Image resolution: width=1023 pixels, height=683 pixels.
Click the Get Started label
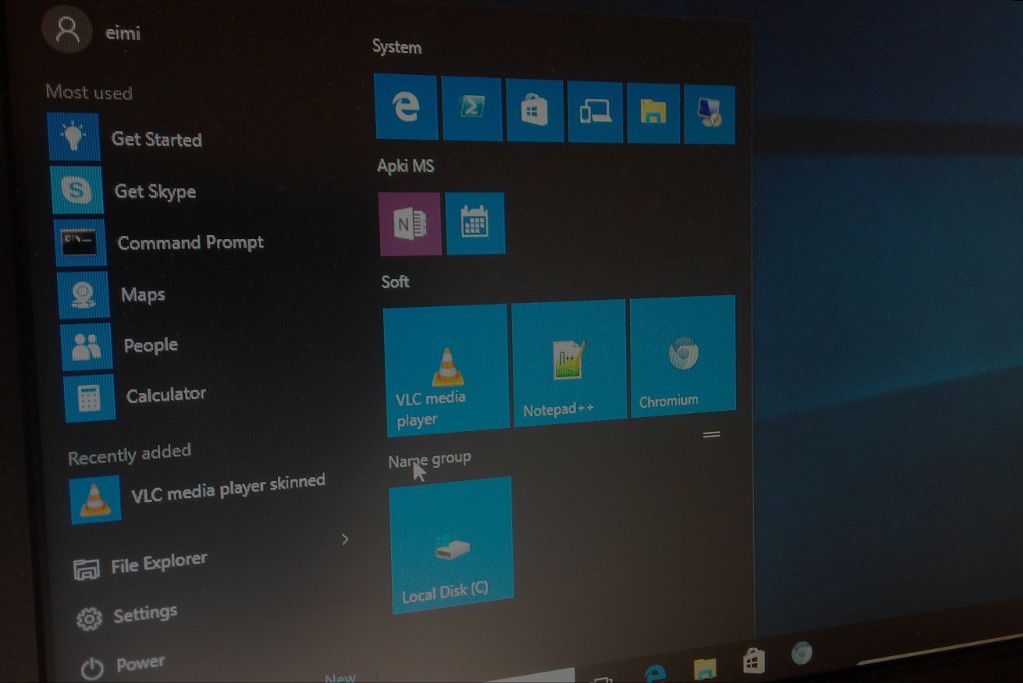pos(157,139)
